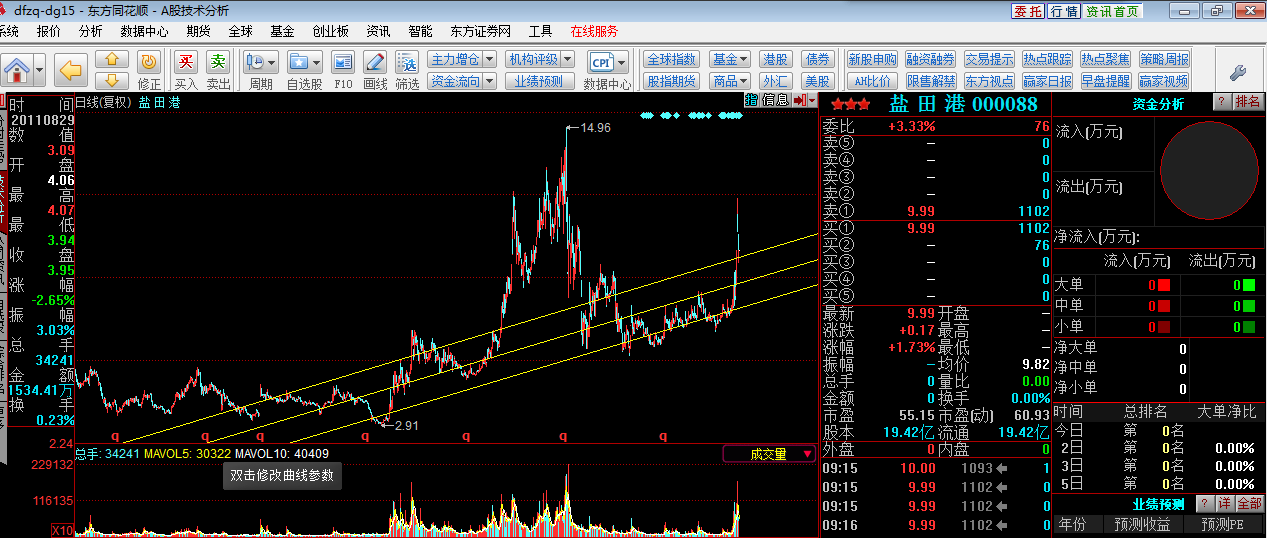Expand the 主力增仓 dropdown arrow

point(489,60)
